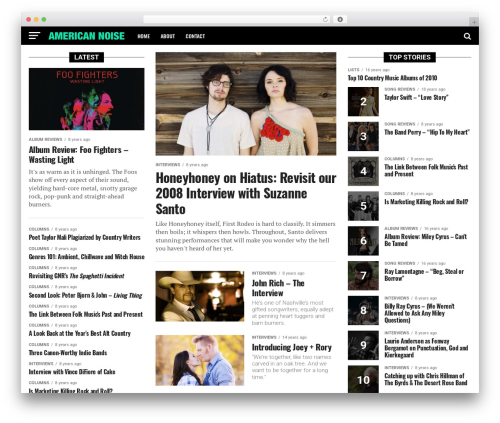Click the American Noise logo
This screenshot has height=423, width=500.
pos(87,36)
